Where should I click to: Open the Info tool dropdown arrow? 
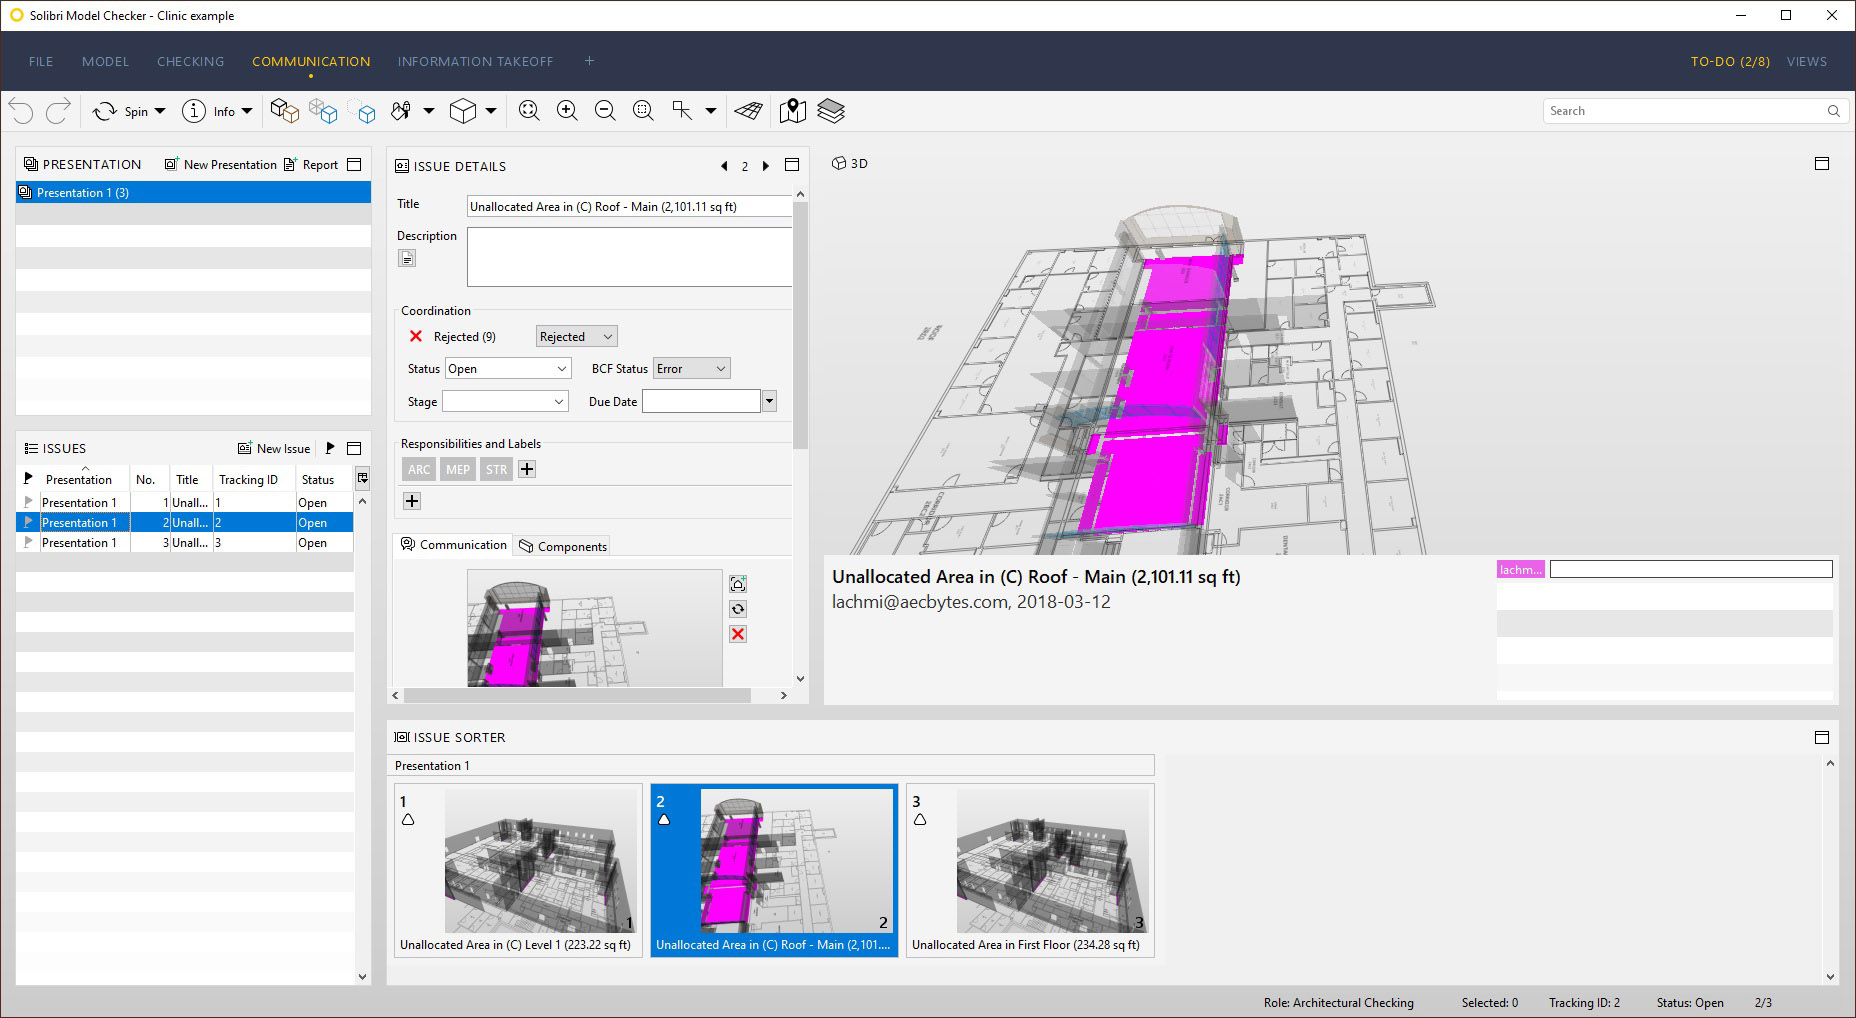pyautogui.click(x=247, y=111)
